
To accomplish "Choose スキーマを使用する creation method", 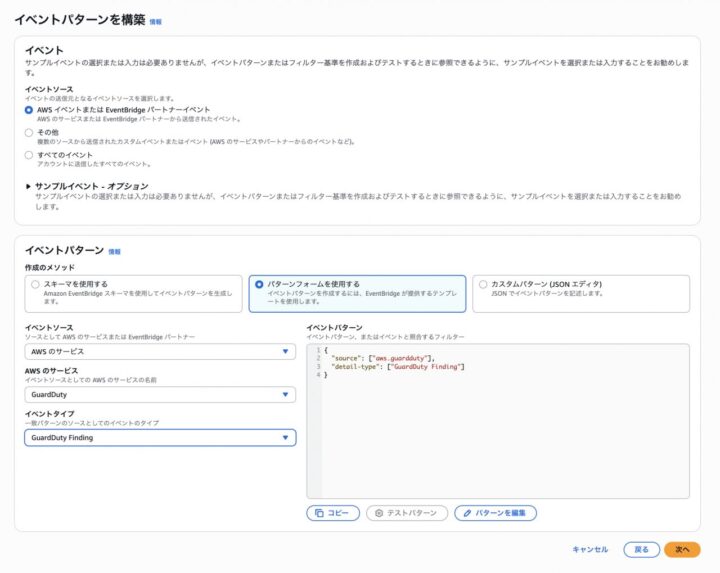I will pos(36,284).
